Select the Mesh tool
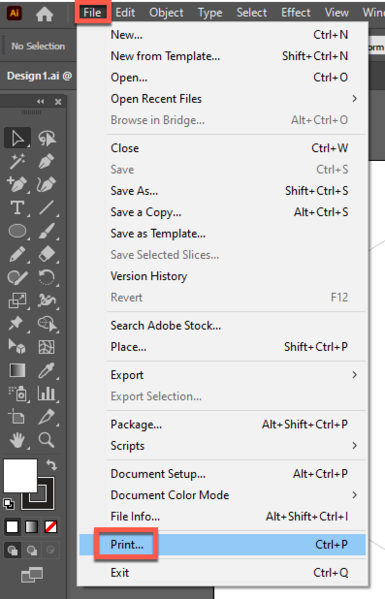Image resolution: width=385 pixels, height=599 pixels. click(47, 347)
